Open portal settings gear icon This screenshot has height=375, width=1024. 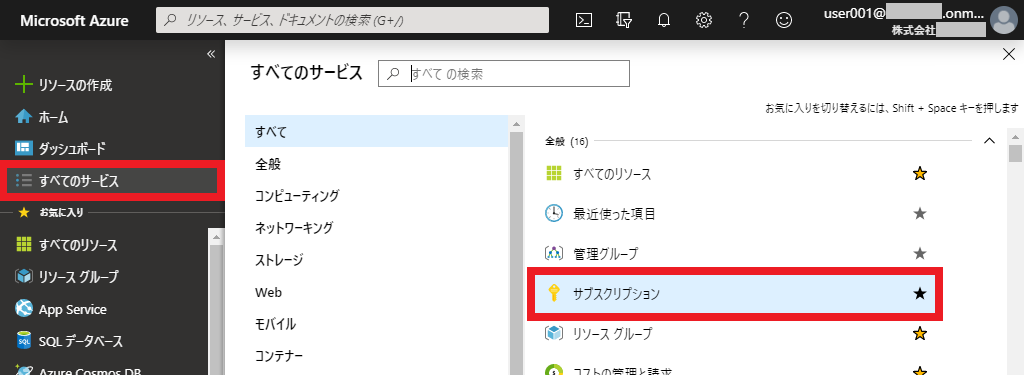(703, 20)
